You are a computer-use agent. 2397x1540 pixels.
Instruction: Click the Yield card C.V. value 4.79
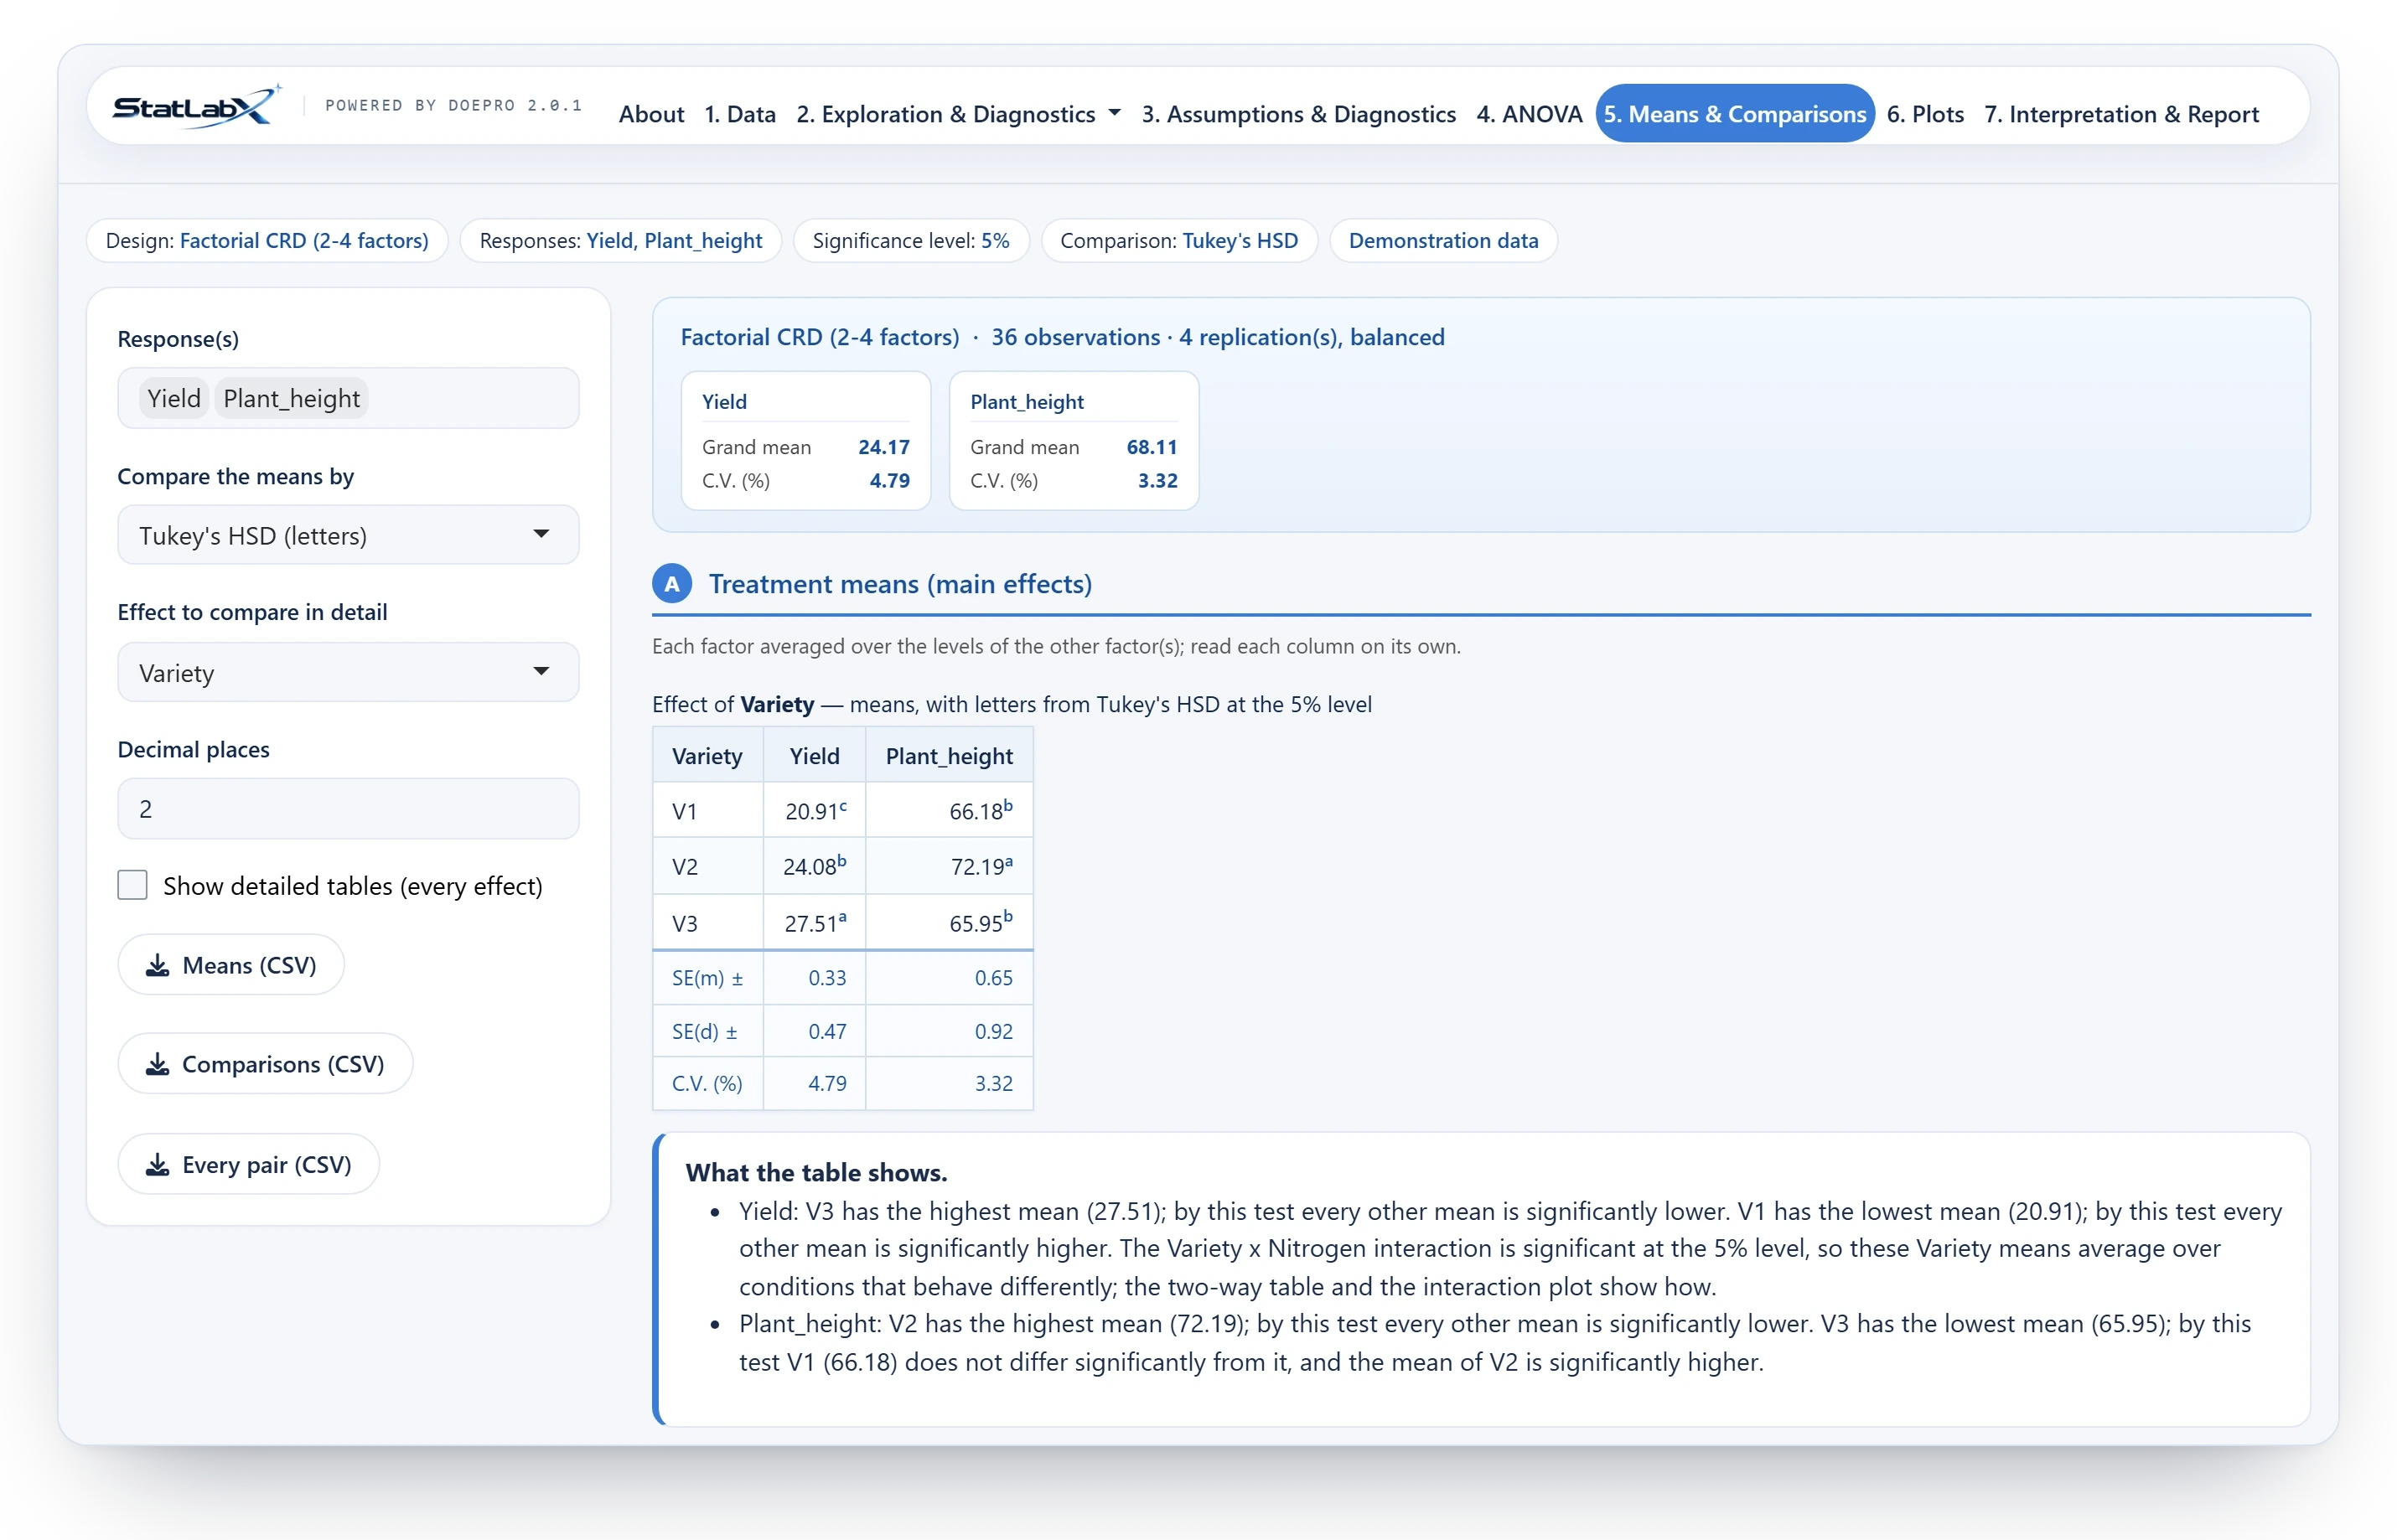click(889, 481)
